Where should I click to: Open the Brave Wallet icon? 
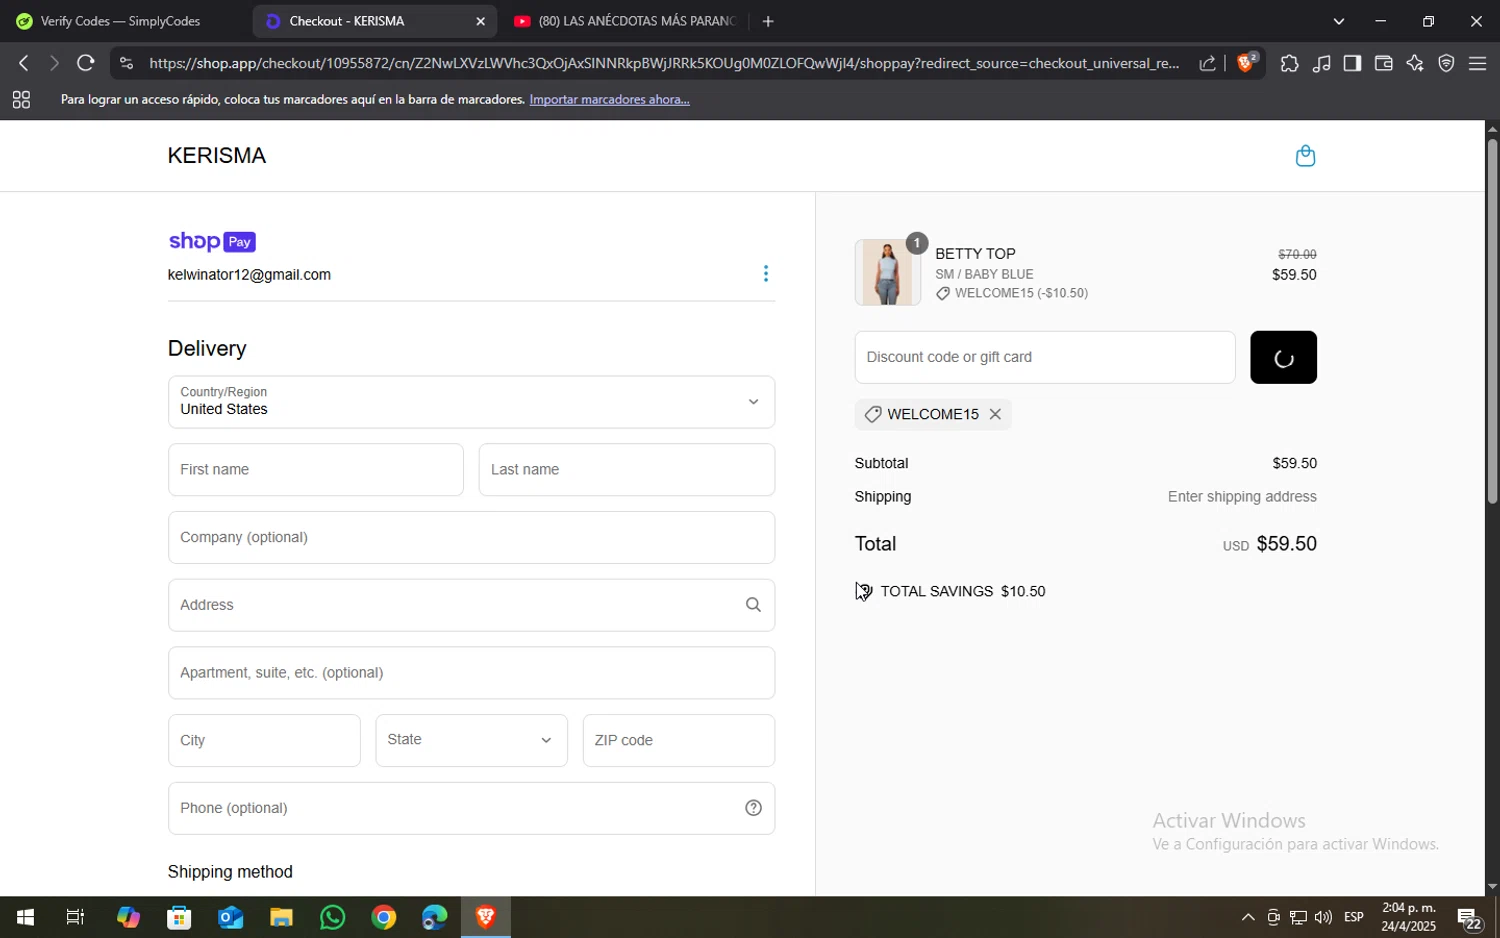click(x=1384, y=63)
